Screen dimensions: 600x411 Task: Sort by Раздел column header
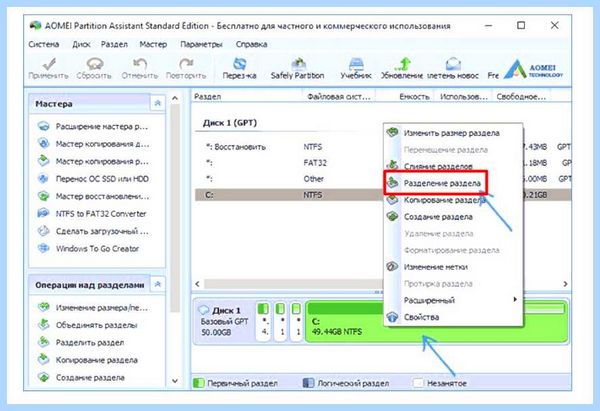pyautogui.click(x=247, y=97)
